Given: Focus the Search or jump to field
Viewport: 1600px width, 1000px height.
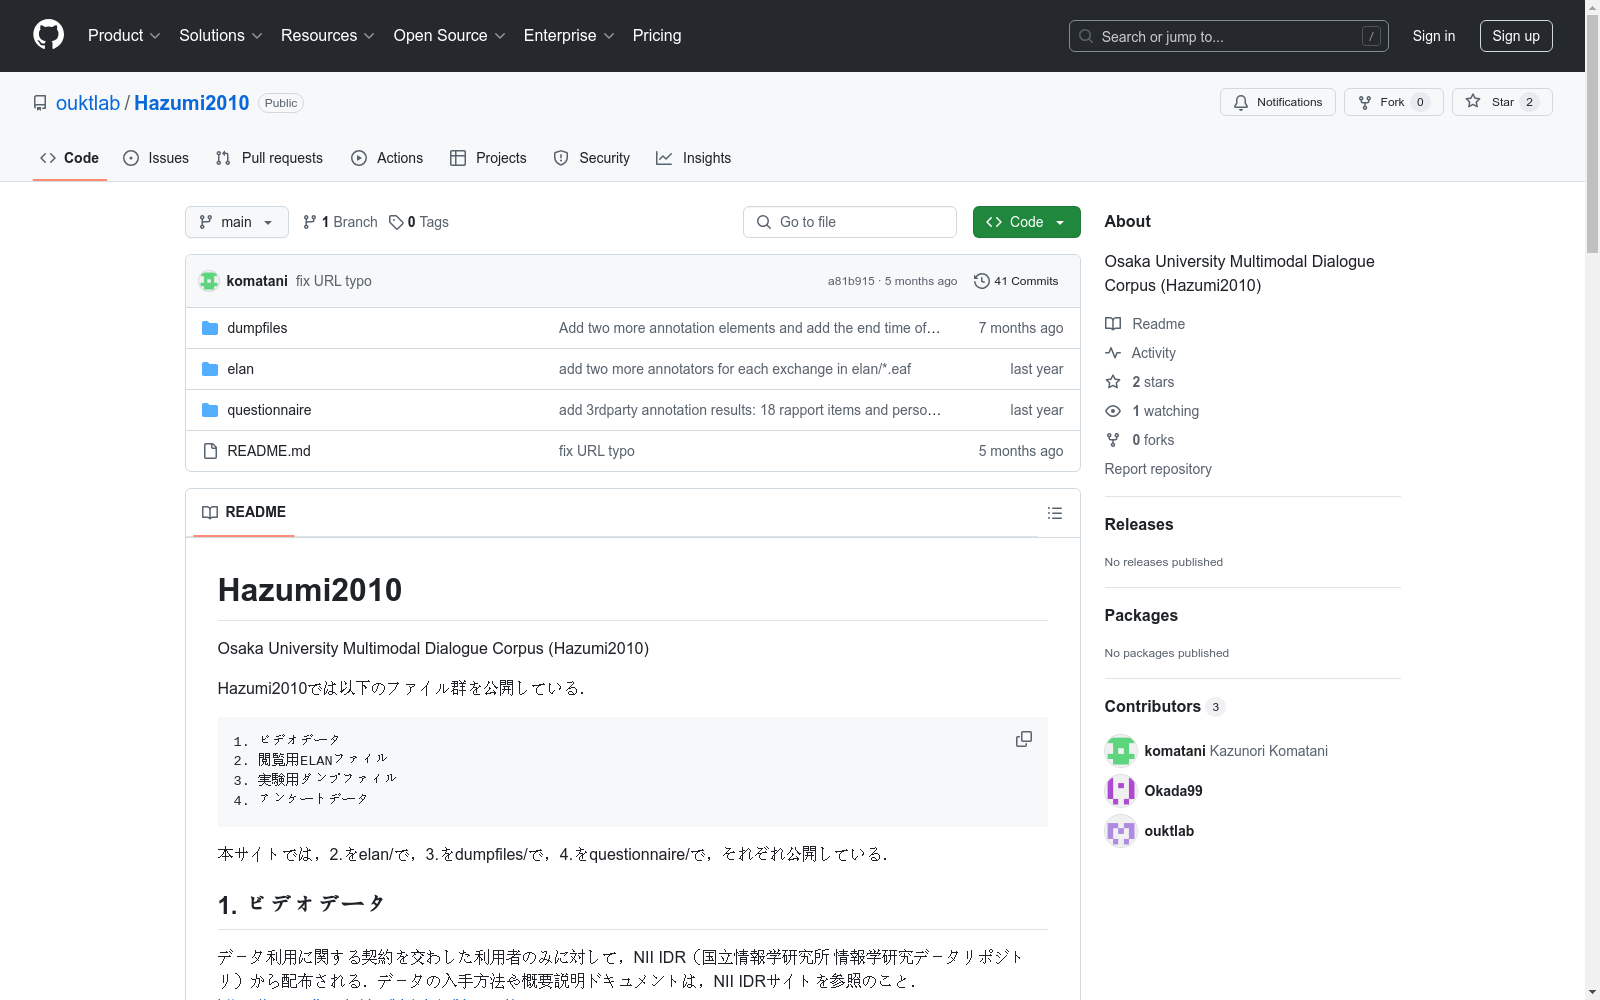Looking at the screenshot, I should (x=1229, y=36).
